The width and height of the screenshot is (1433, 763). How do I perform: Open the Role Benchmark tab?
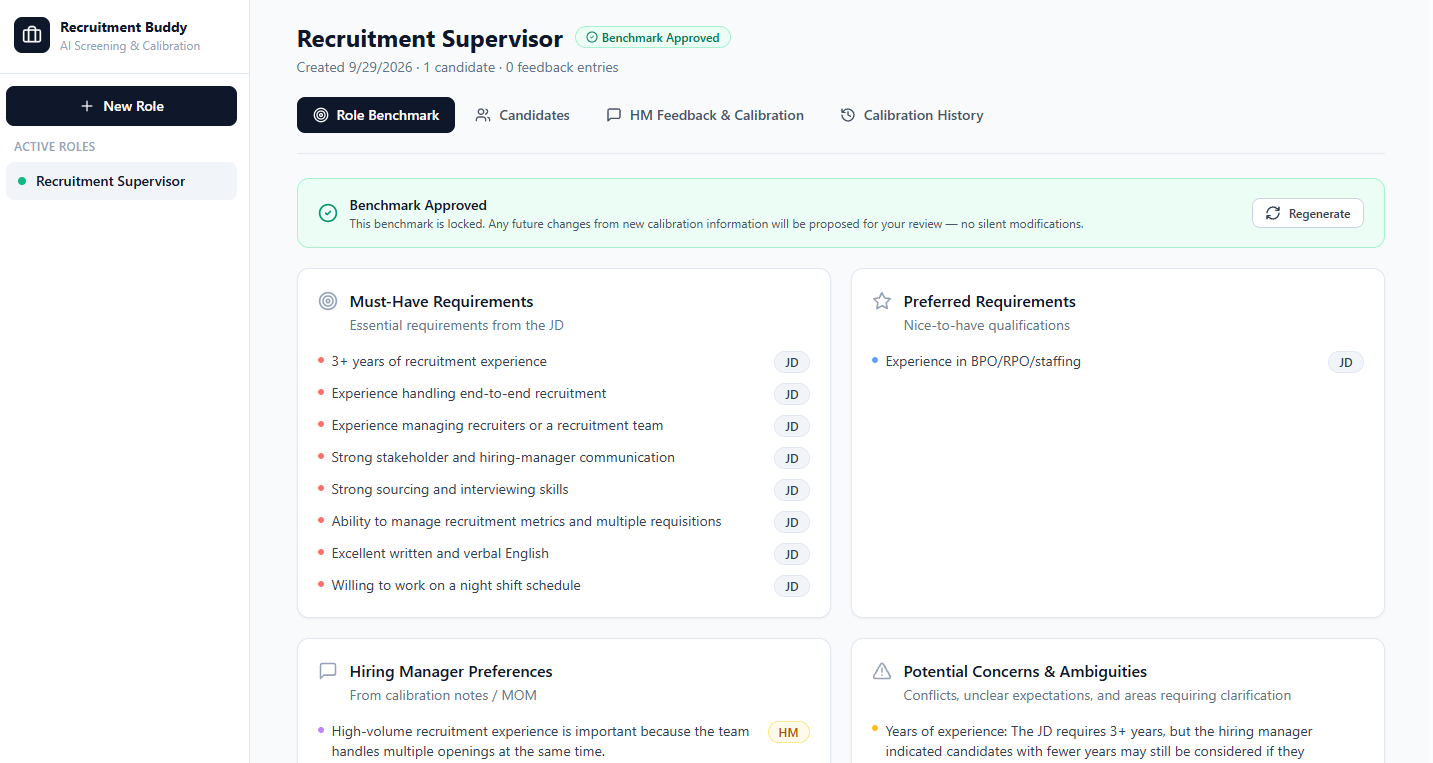[x=376, y=115]
